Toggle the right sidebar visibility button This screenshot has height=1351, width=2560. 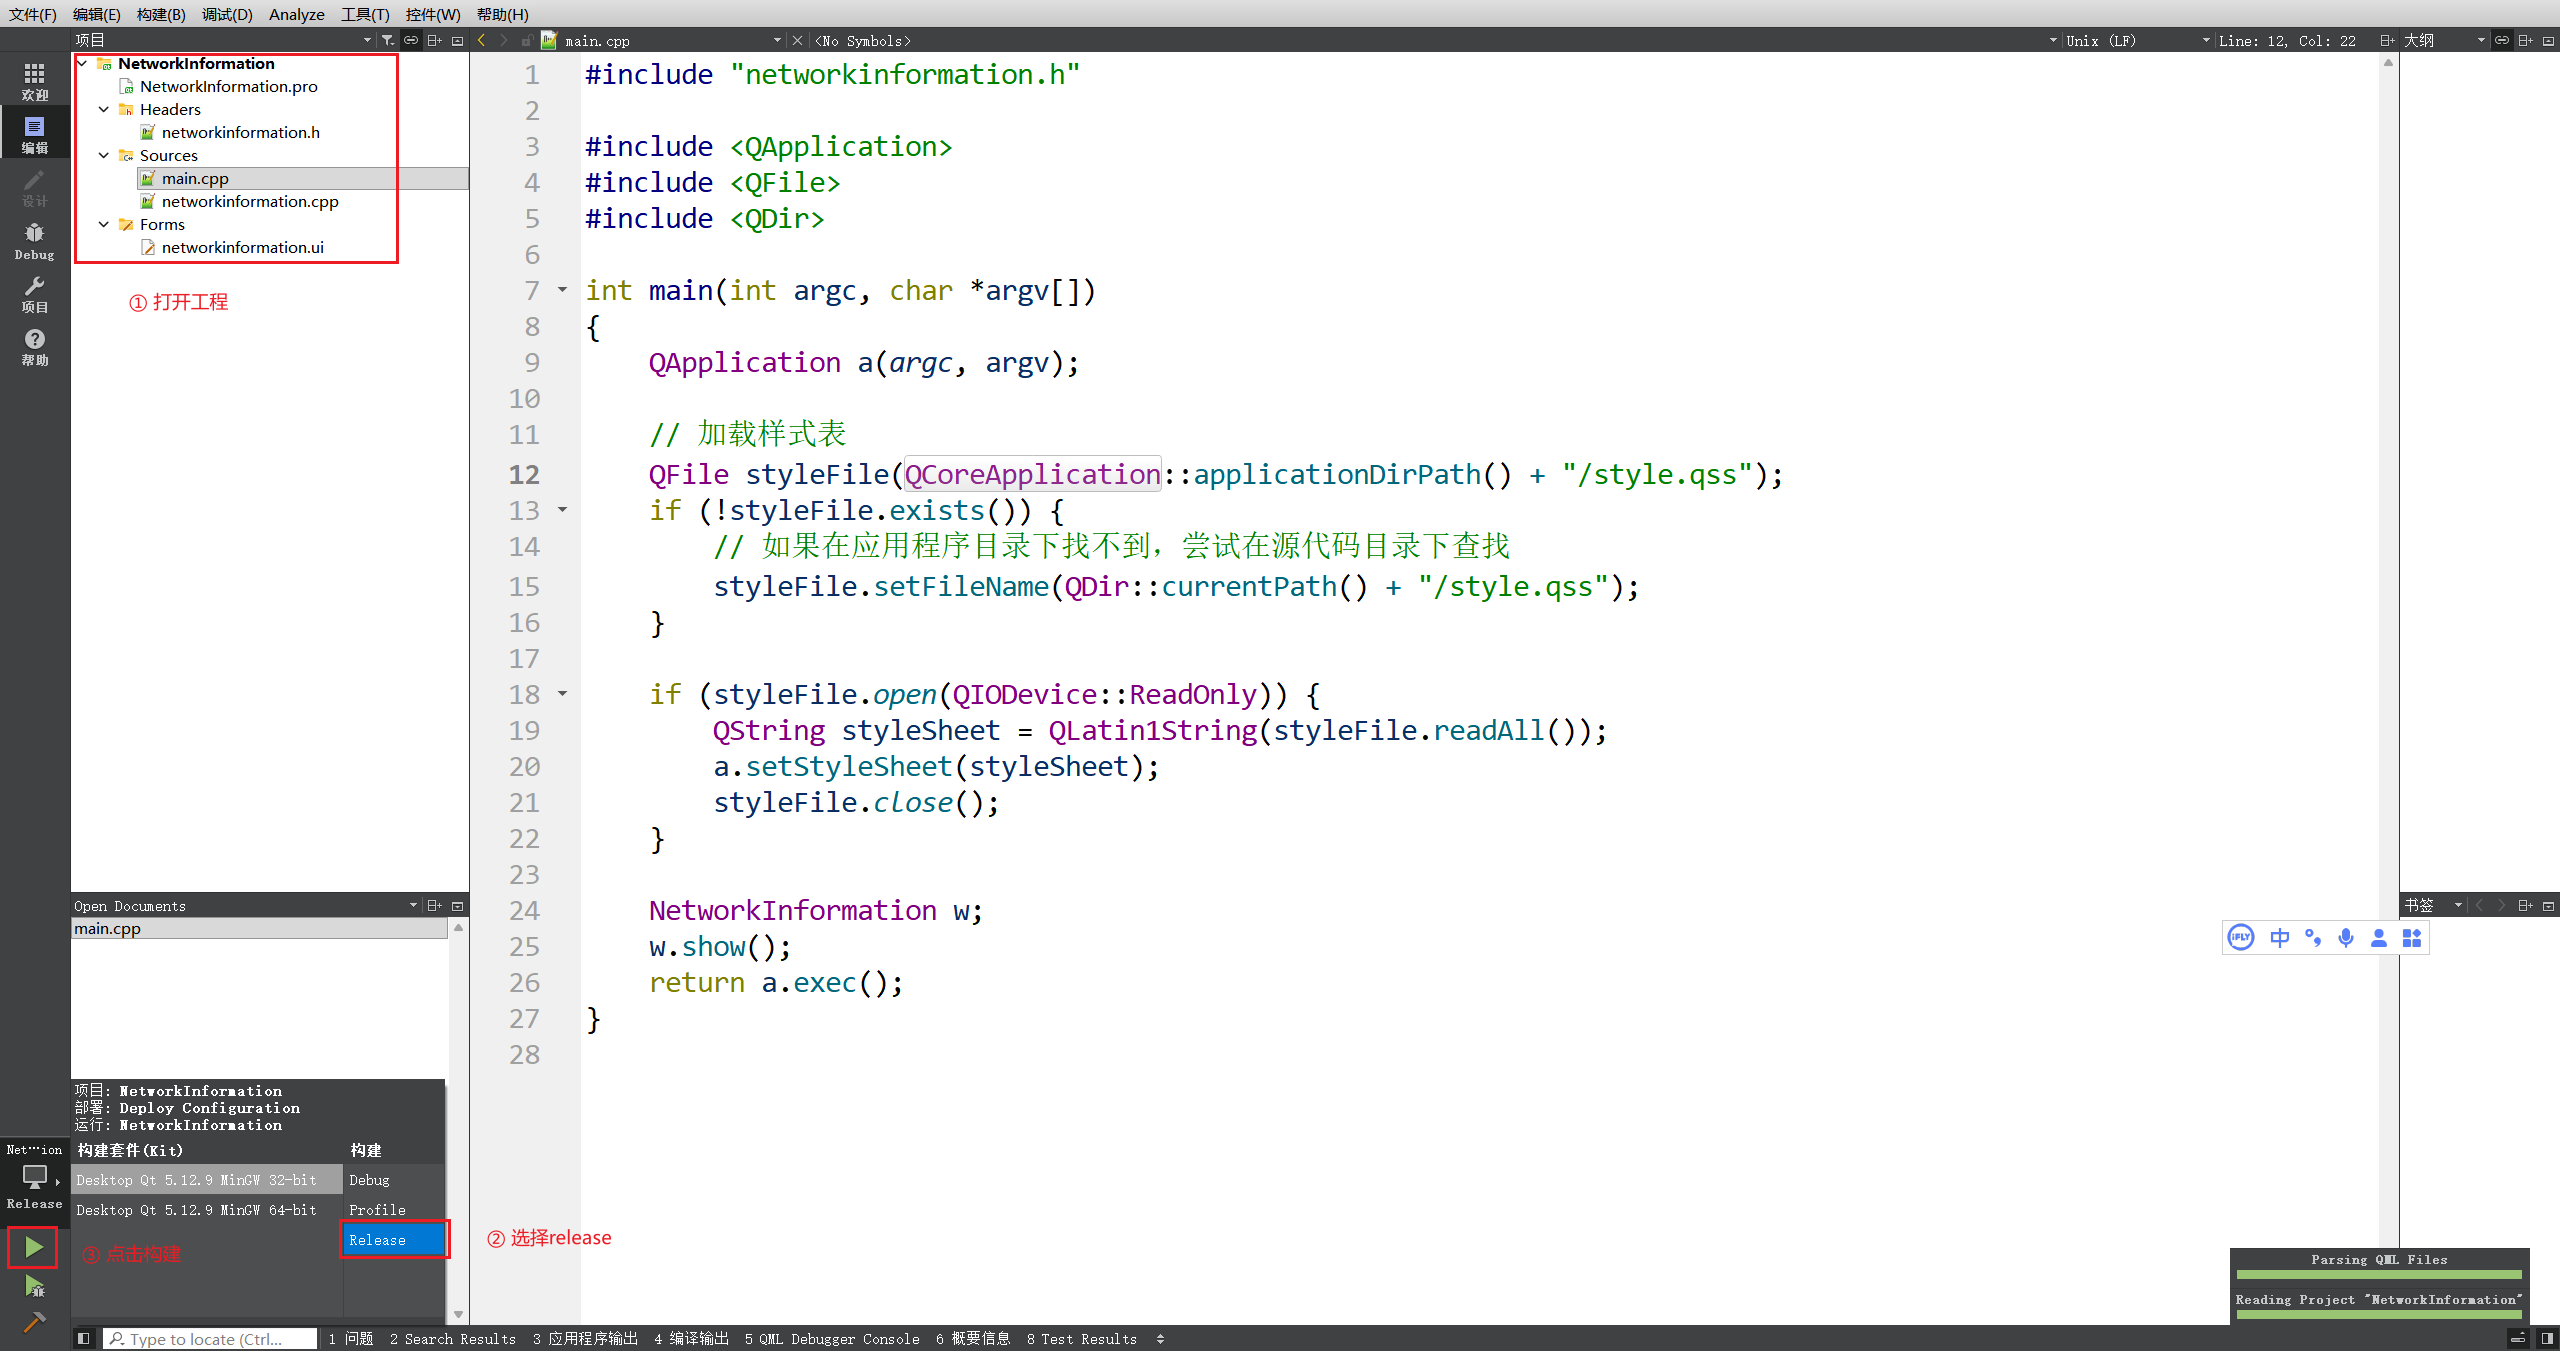(2546, 1338)
